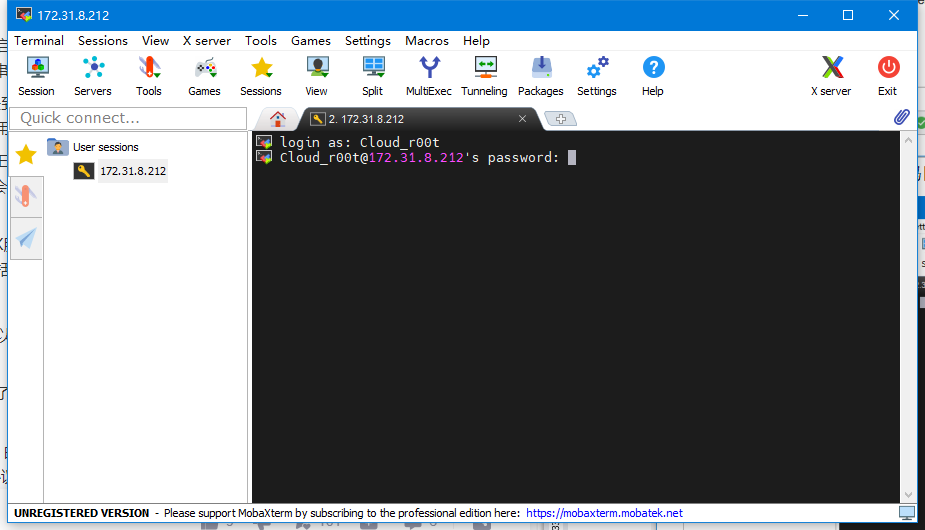This screenshot has width=925, height=530.
Task: Toggle the X server icon
Action: 831,76
